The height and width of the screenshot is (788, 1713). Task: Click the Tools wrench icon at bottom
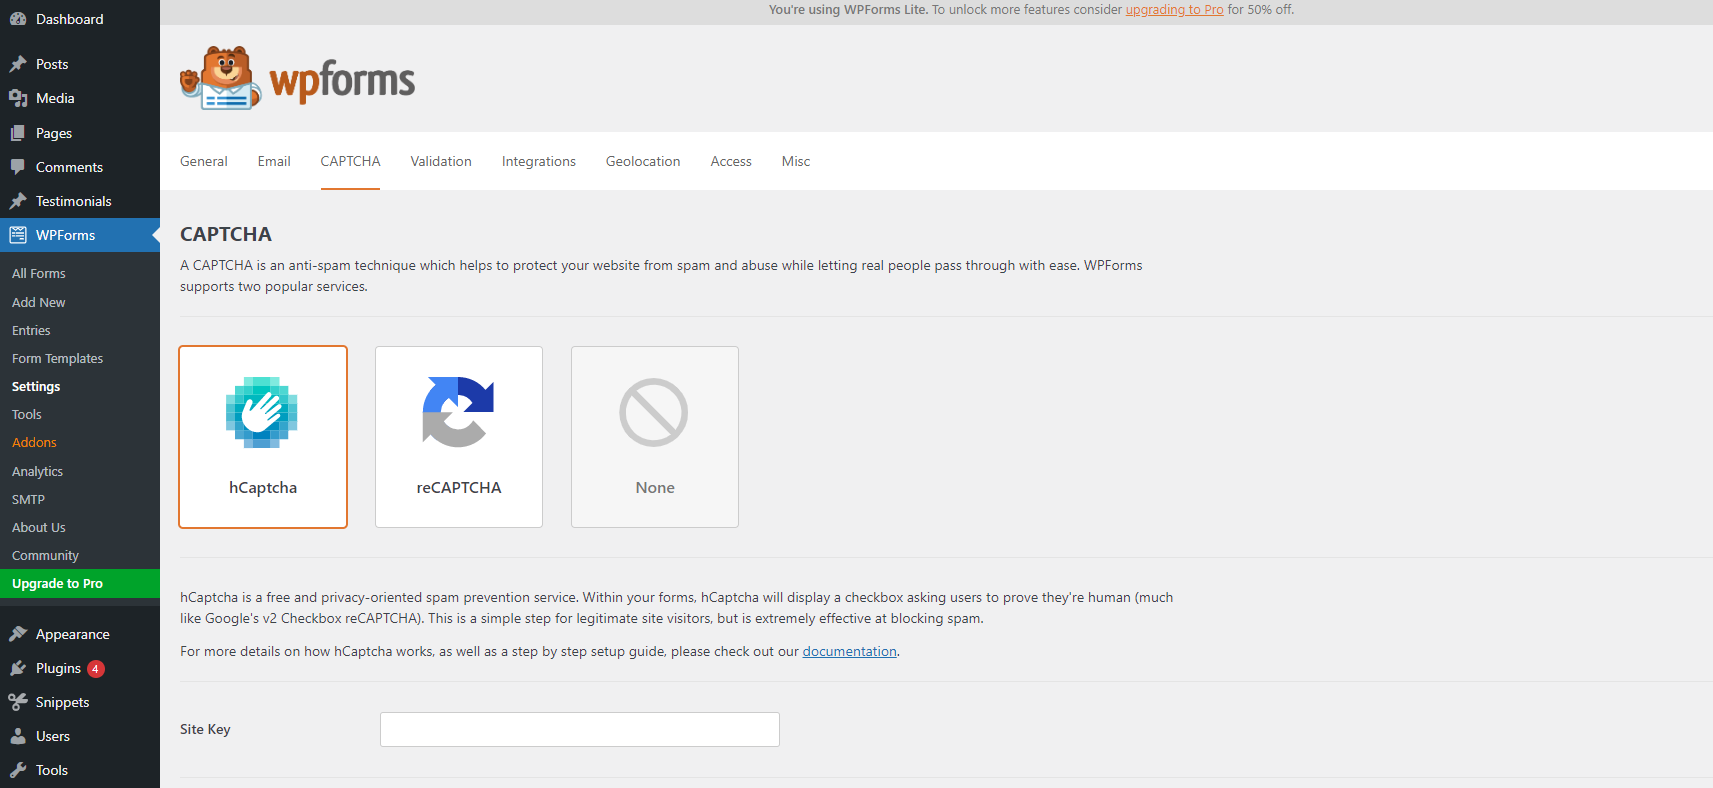point(18,770)
